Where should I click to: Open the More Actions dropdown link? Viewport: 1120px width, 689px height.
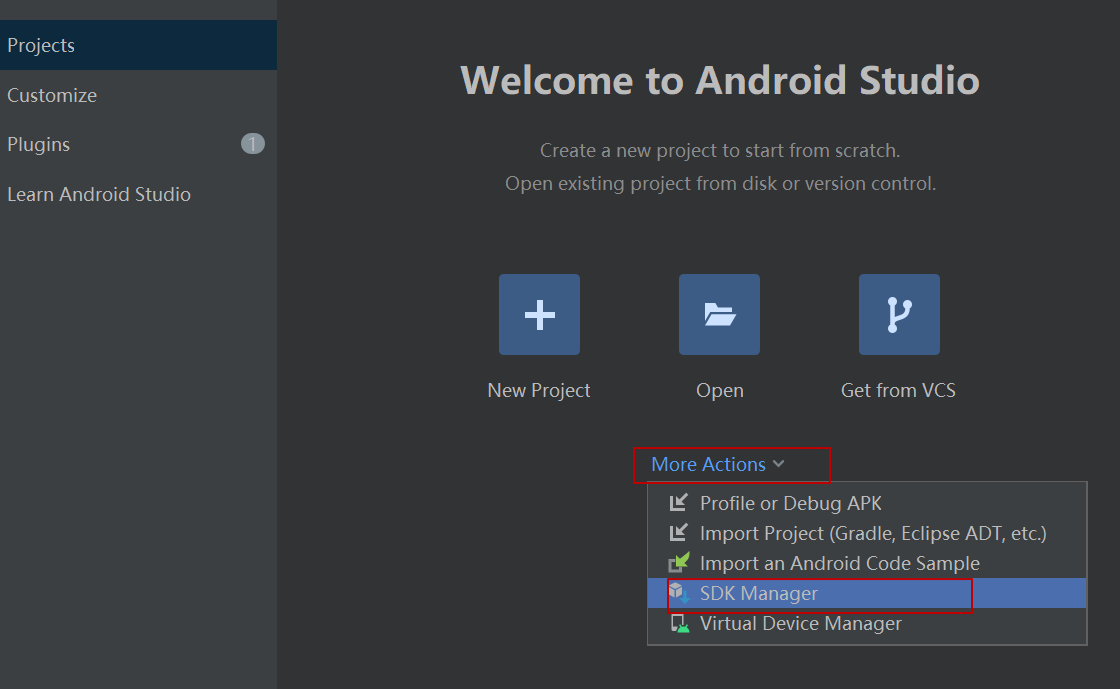[718, 464]
